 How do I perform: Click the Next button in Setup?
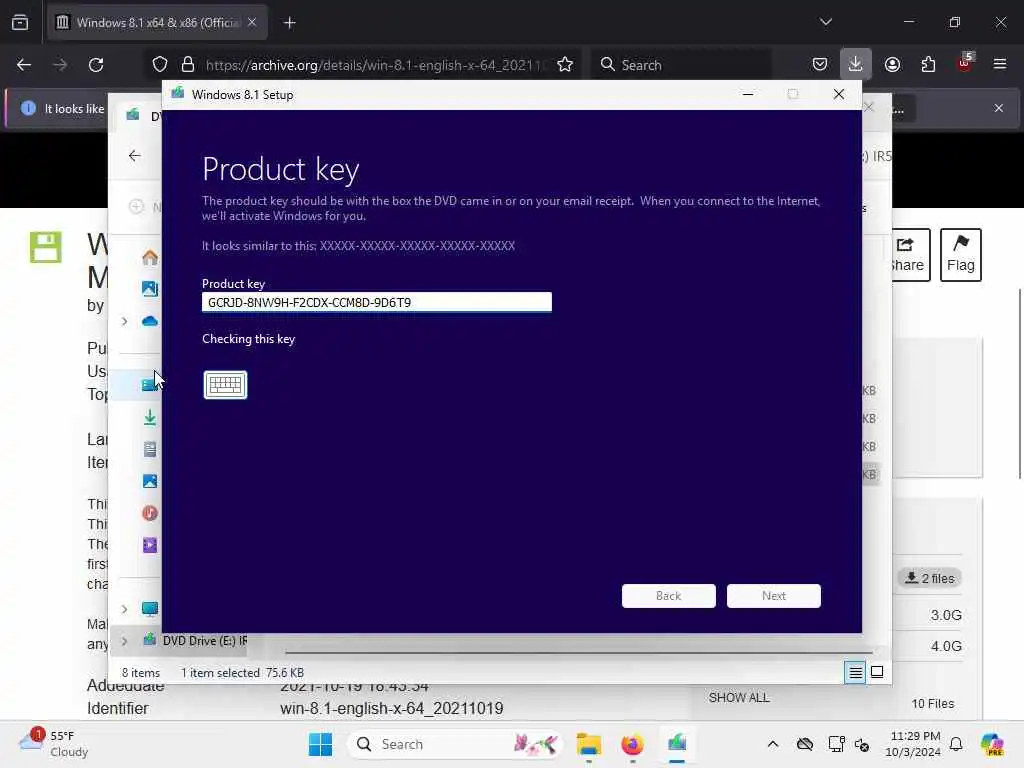(773, 596)
